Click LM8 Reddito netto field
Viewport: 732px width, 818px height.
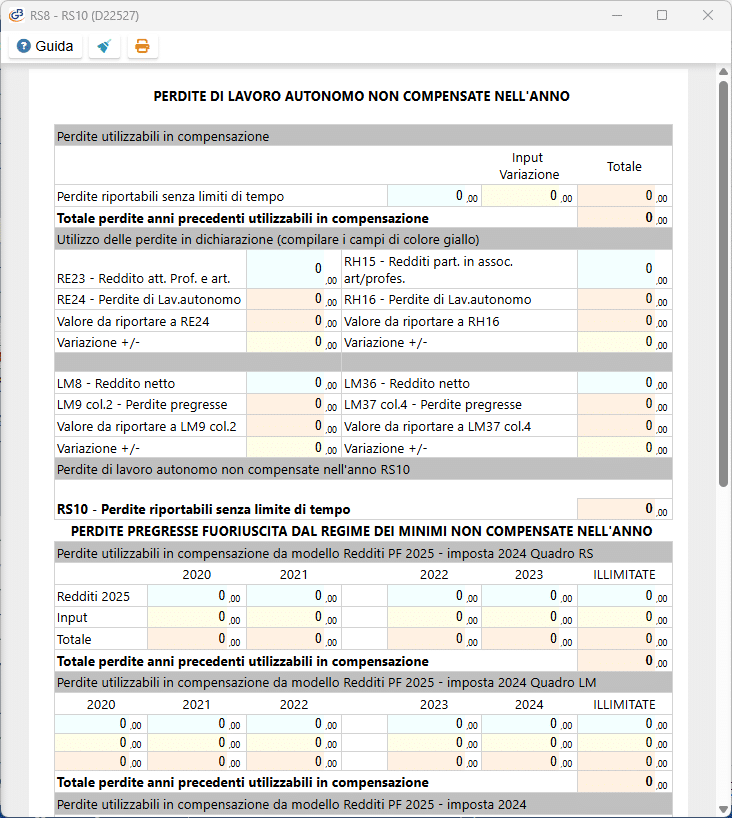[294, 383]
